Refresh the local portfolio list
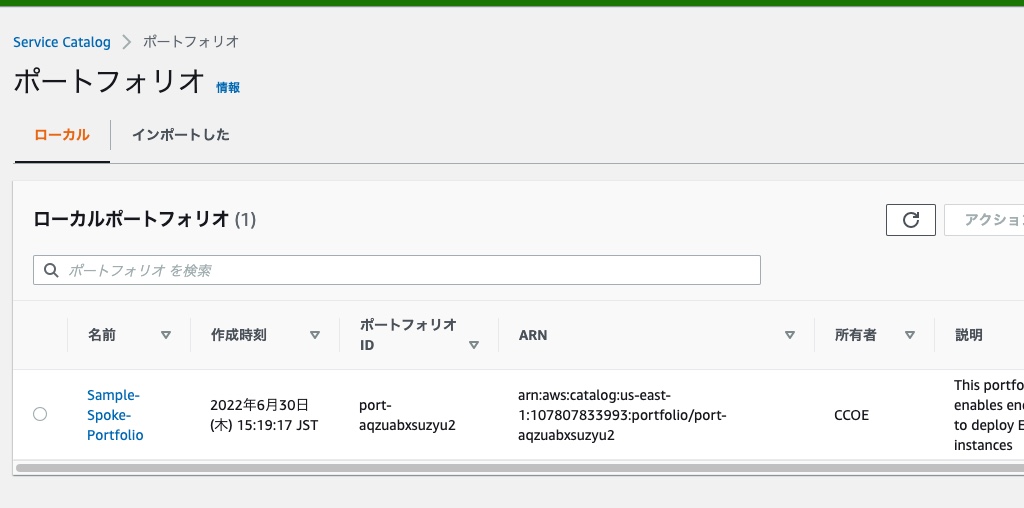Screen dimensions: 1024x508 910,220
